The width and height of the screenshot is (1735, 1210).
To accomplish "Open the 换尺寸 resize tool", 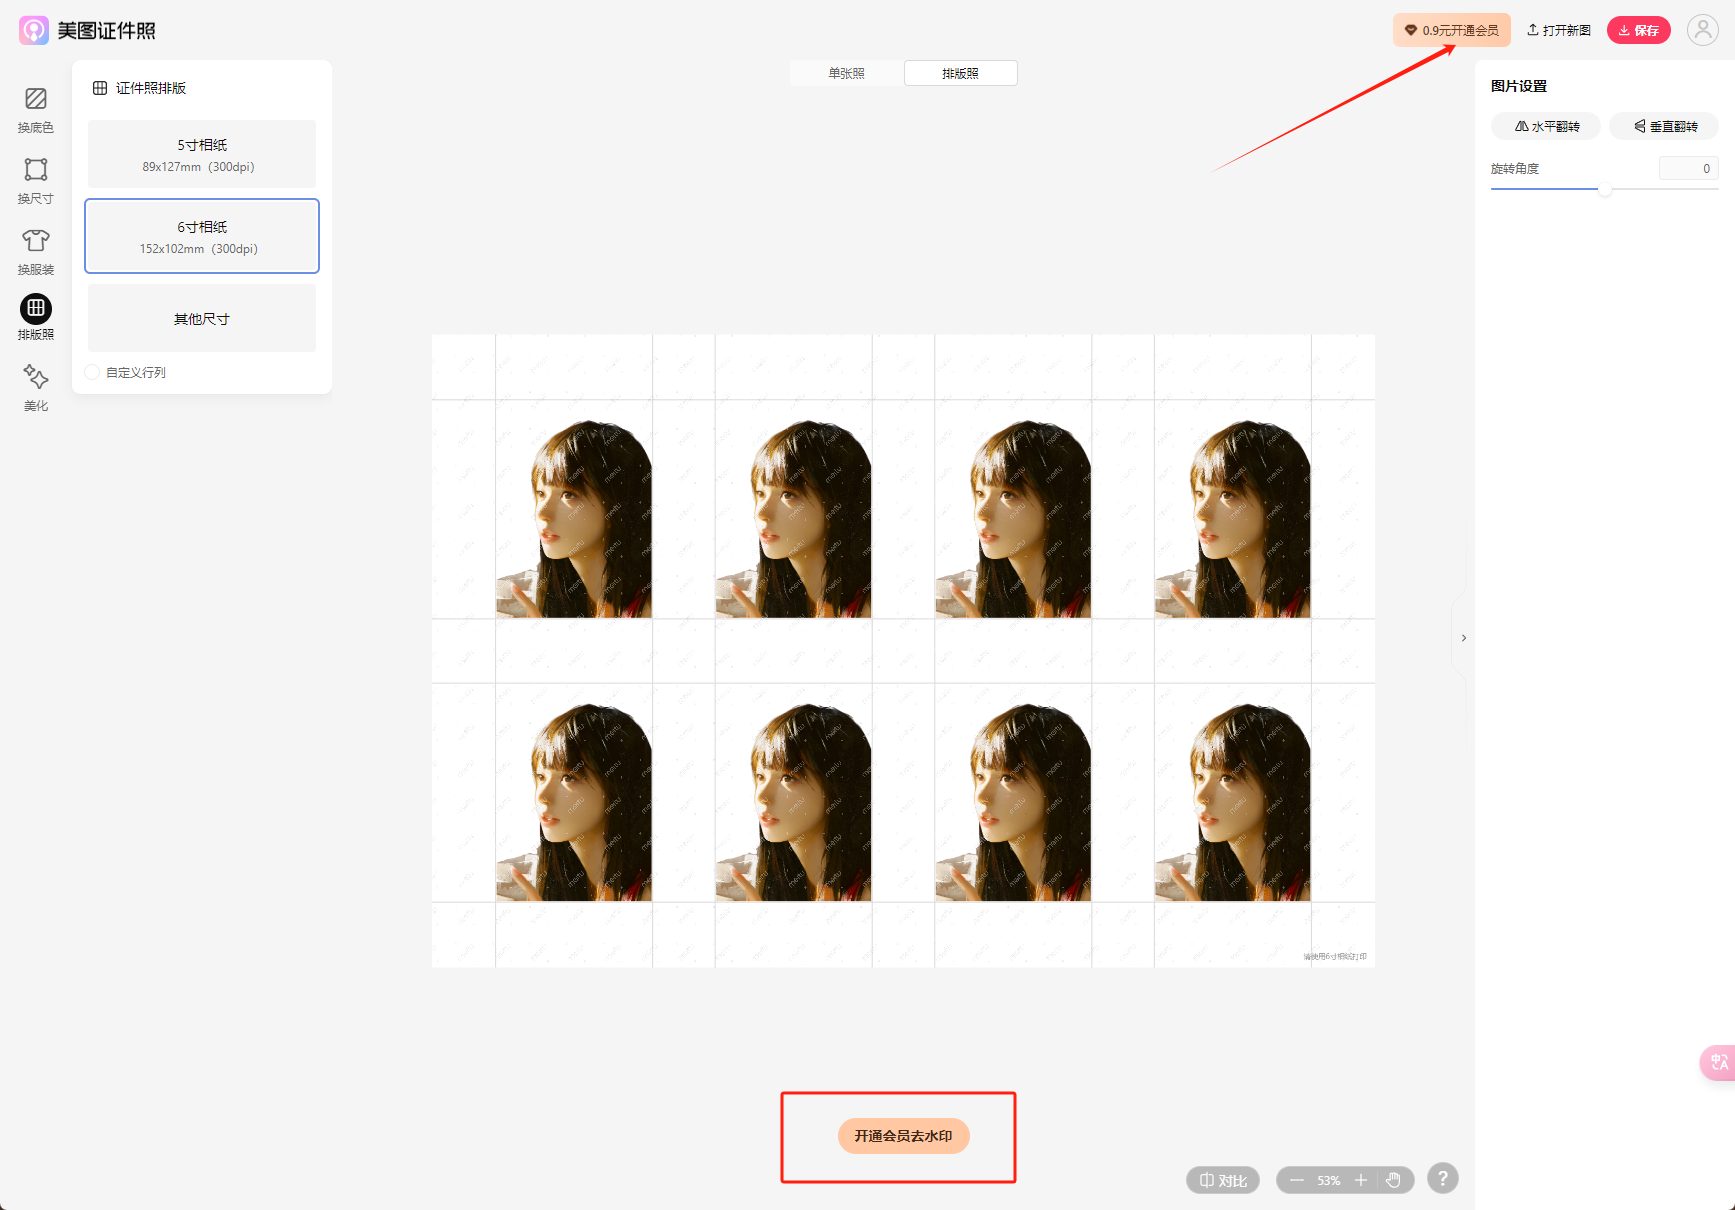I will pos(36,181).
